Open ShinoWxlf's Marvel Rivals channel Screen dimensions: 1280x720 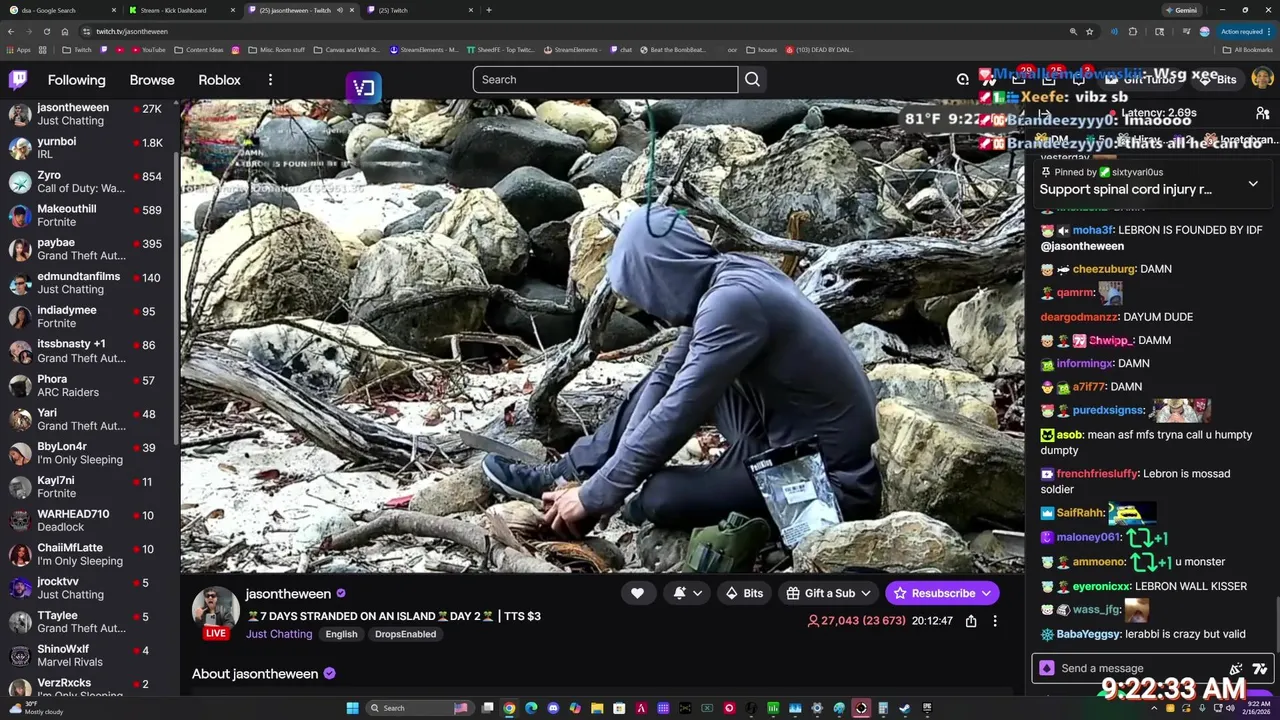click(x=88, y=655)
